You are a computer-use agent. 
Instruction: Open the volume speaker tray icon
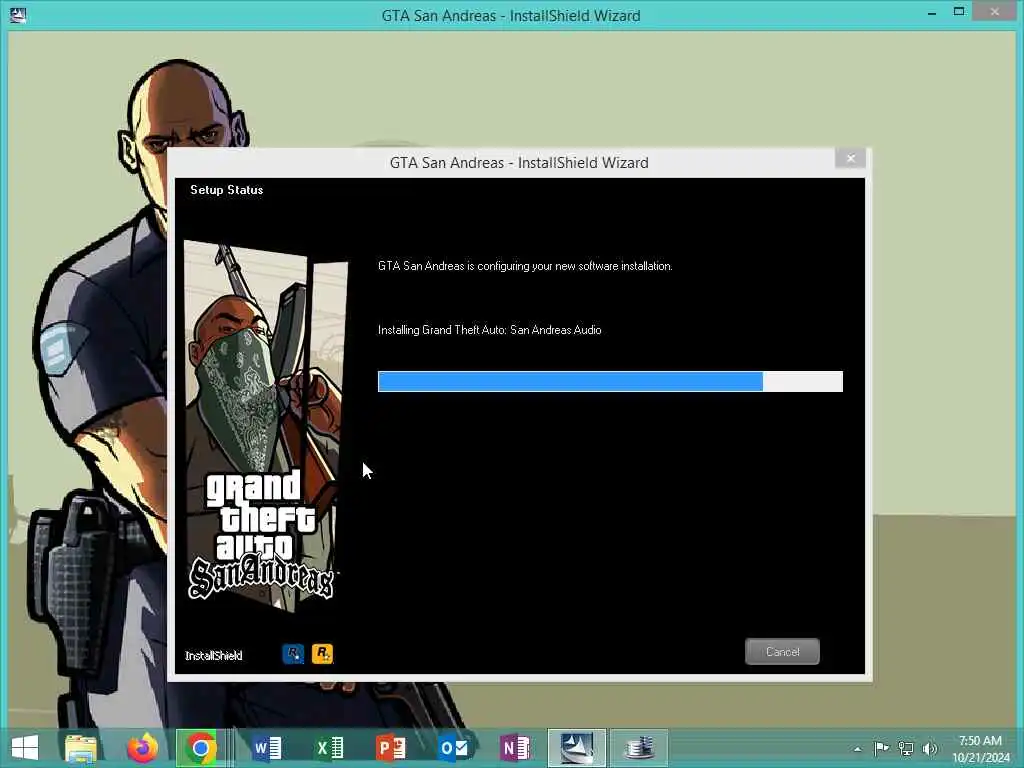[x=930, y=748]
